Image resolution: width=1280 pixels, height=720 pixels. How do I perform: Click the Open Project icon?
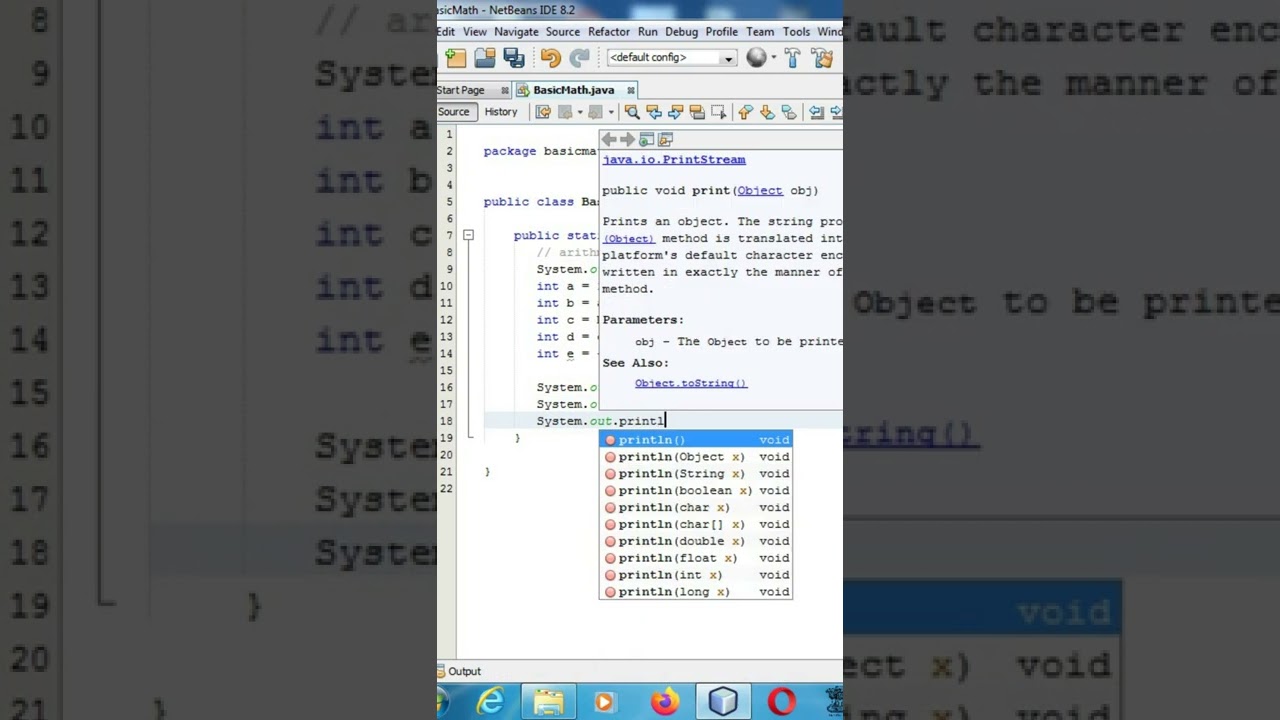pyautogui.click(x=485, y=58)
